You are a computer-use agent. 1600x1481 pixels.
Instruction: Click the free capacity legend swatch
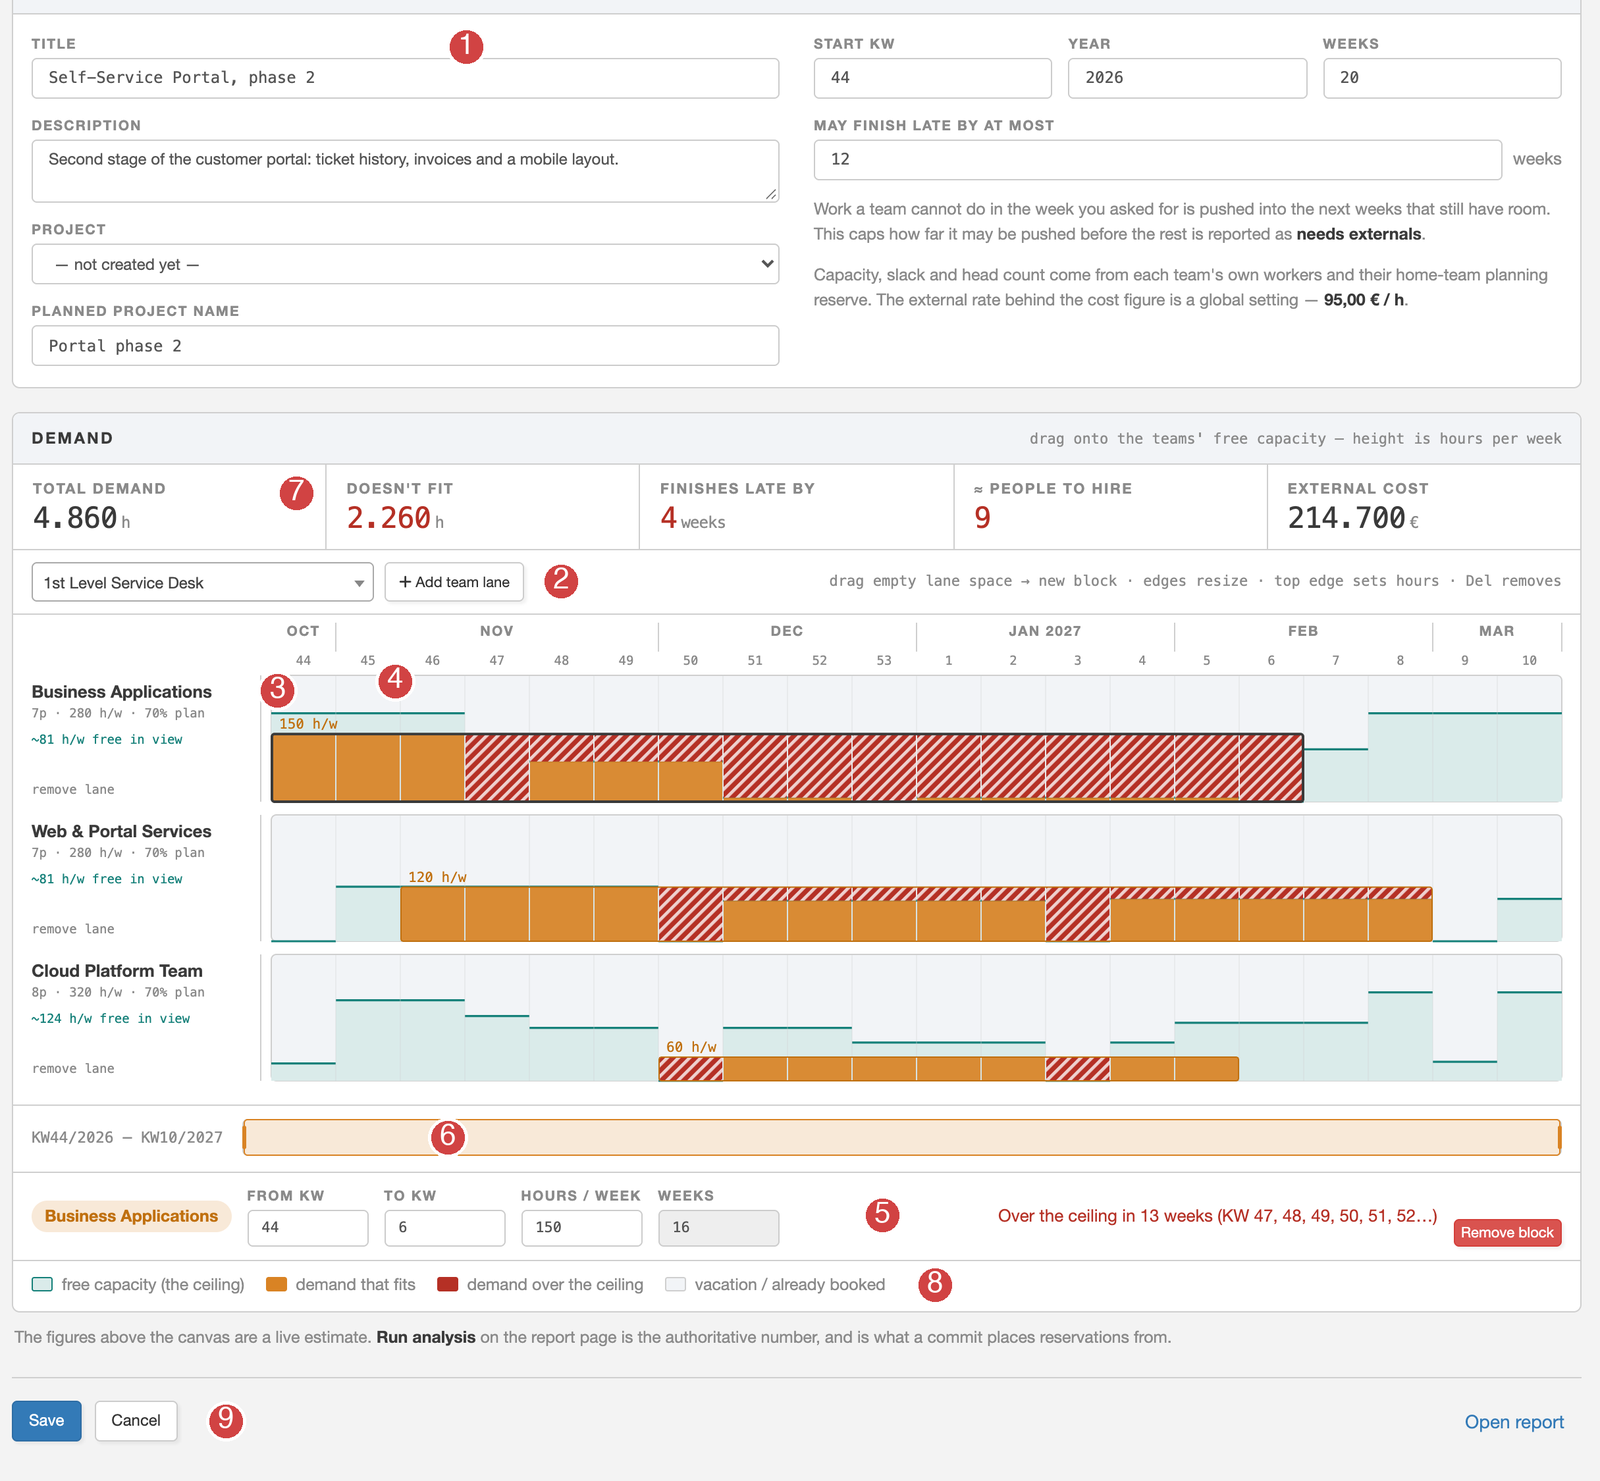42,1285
